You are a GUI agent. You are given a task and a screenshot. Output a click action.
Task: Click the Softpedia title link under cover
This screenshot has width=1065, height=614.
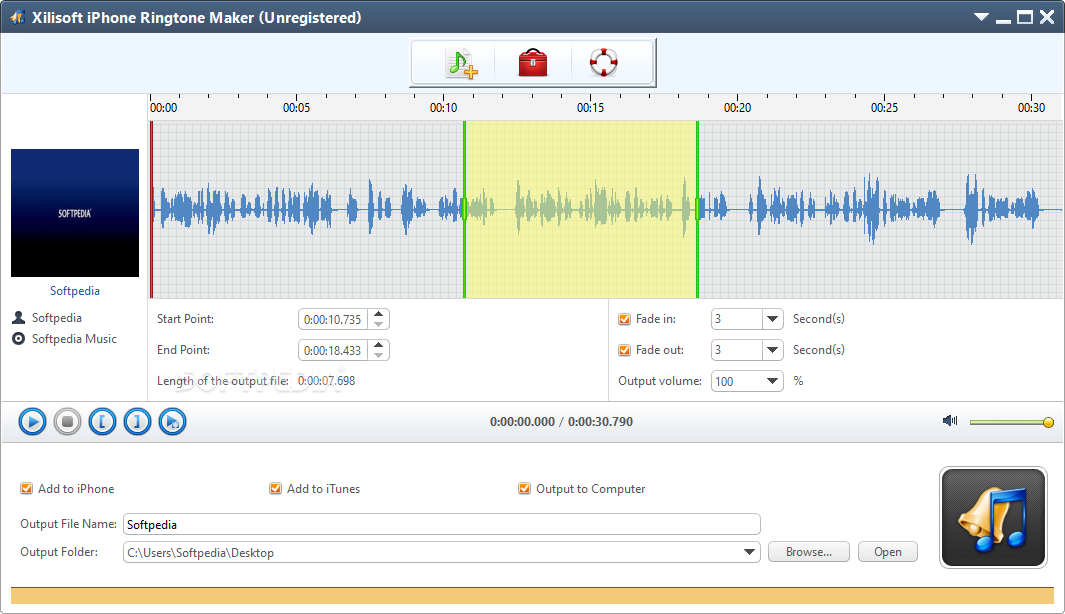[75, 291]
